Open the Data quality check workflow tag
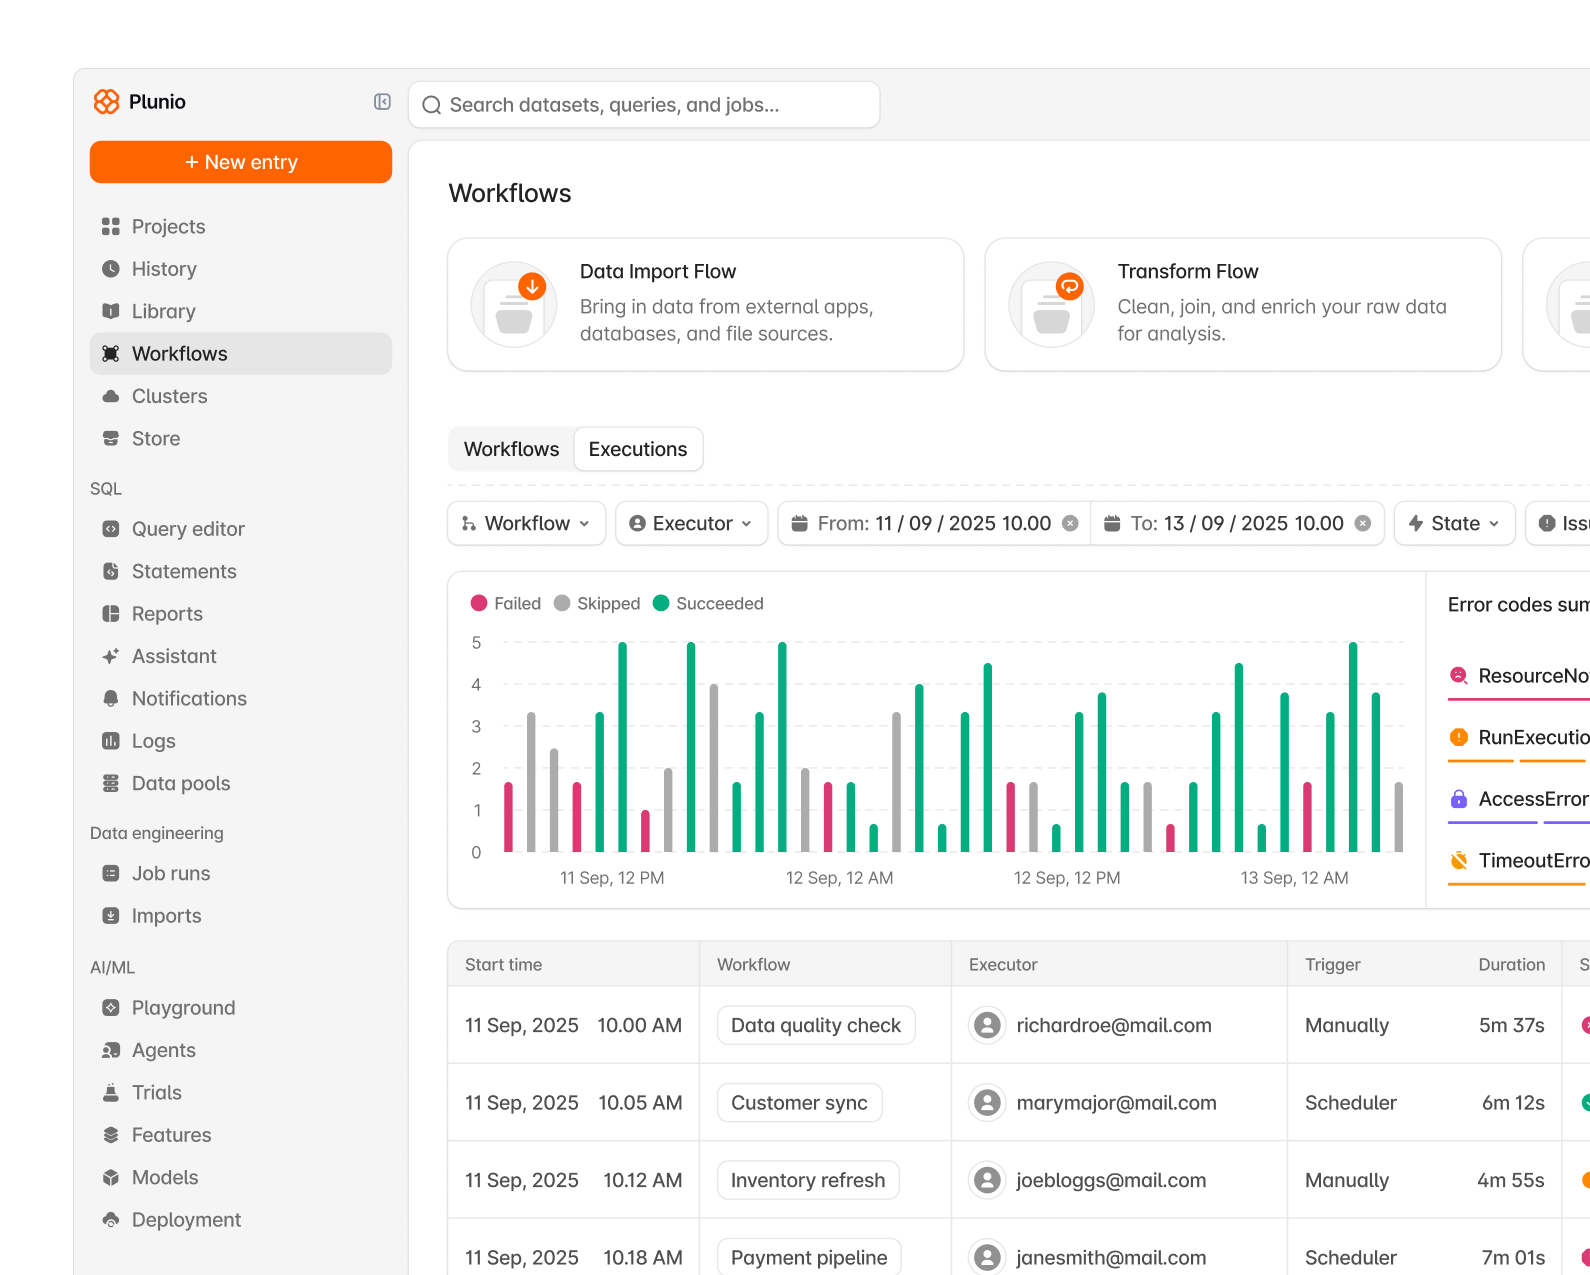Screen dimensions: 1590x1275 pos(816,1025)
